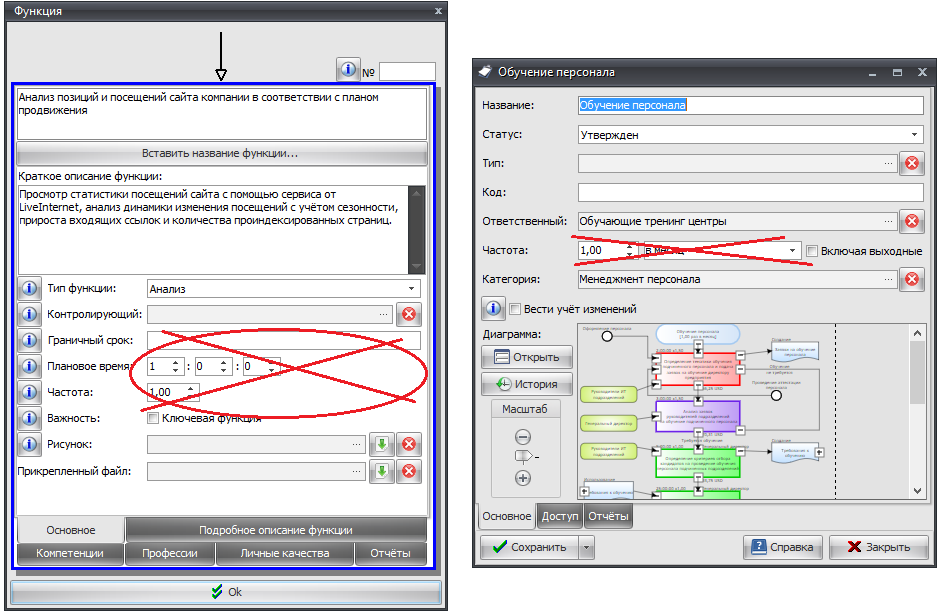
Task: Check the Вести учёт изменений option
Action: 516,309
